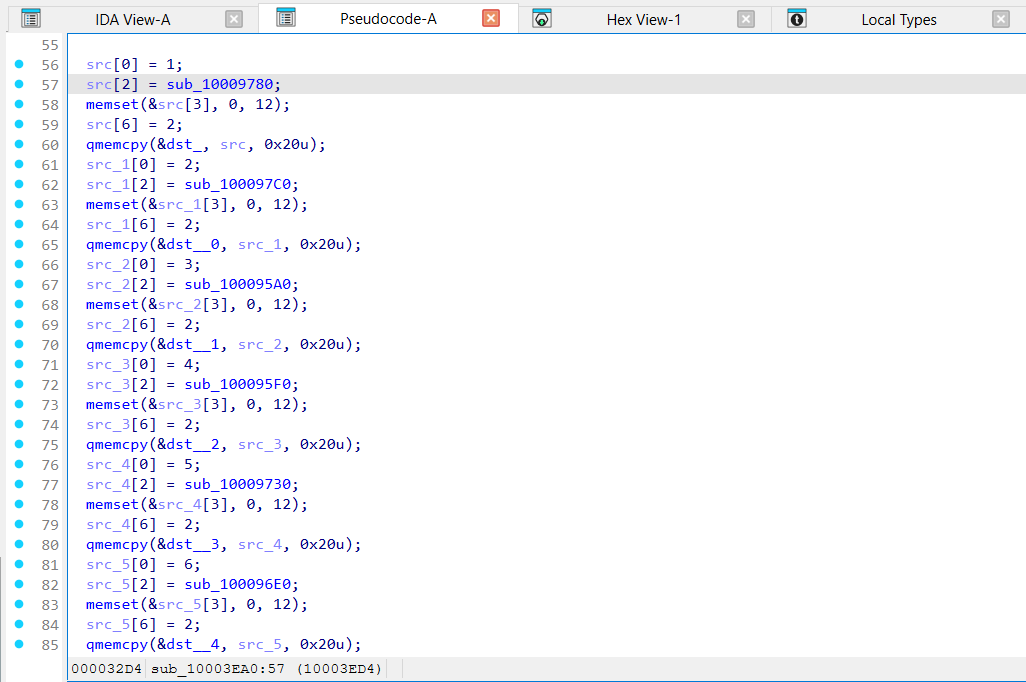
Task: Toggle breakpoint dot on line 60
Action: point(19,144)
